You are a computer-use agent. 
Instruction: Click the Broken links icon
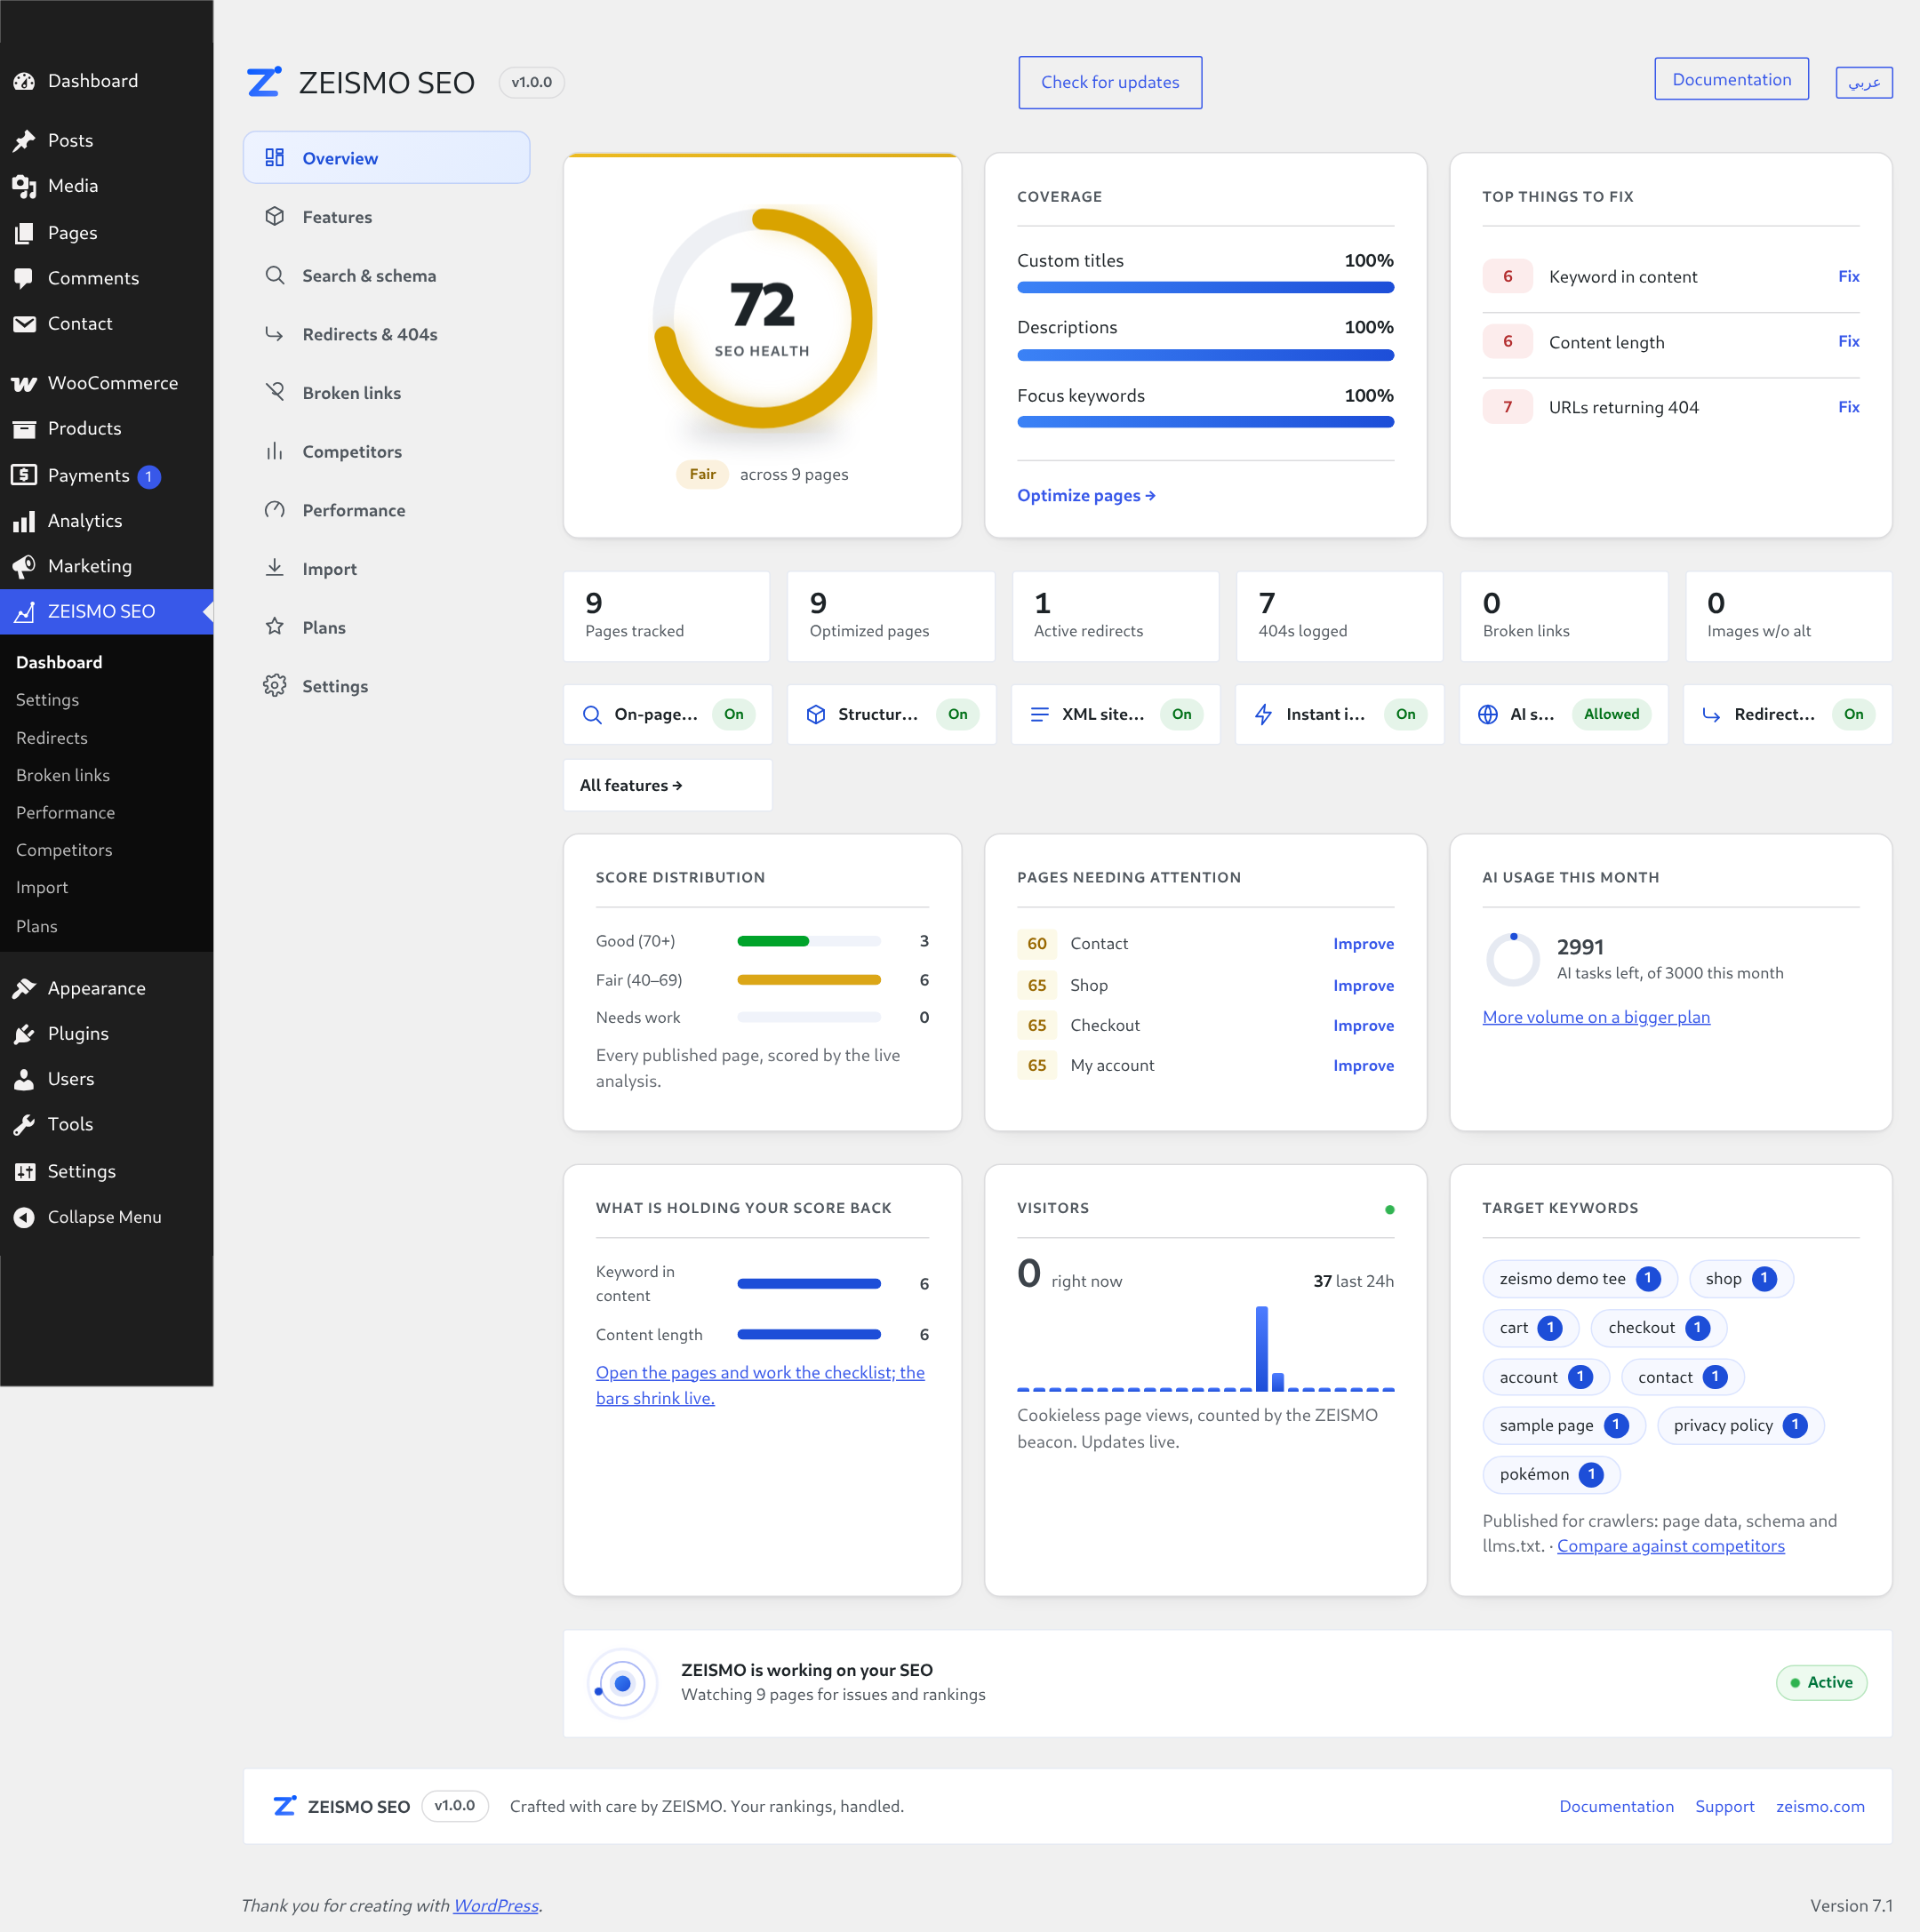coord(275,392)
